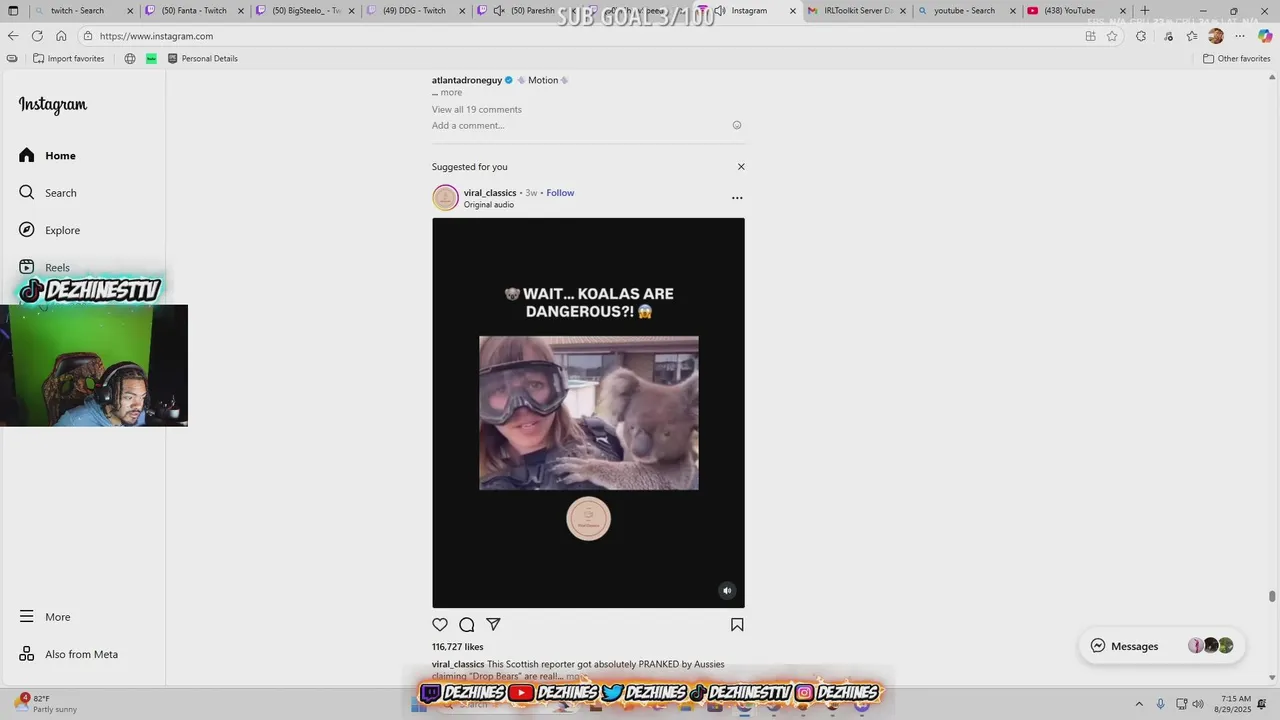Open the Copilot icon in browser toolbar
Image resolution: width=1280 pixels, height=720 pixels.
point(1266,36)
